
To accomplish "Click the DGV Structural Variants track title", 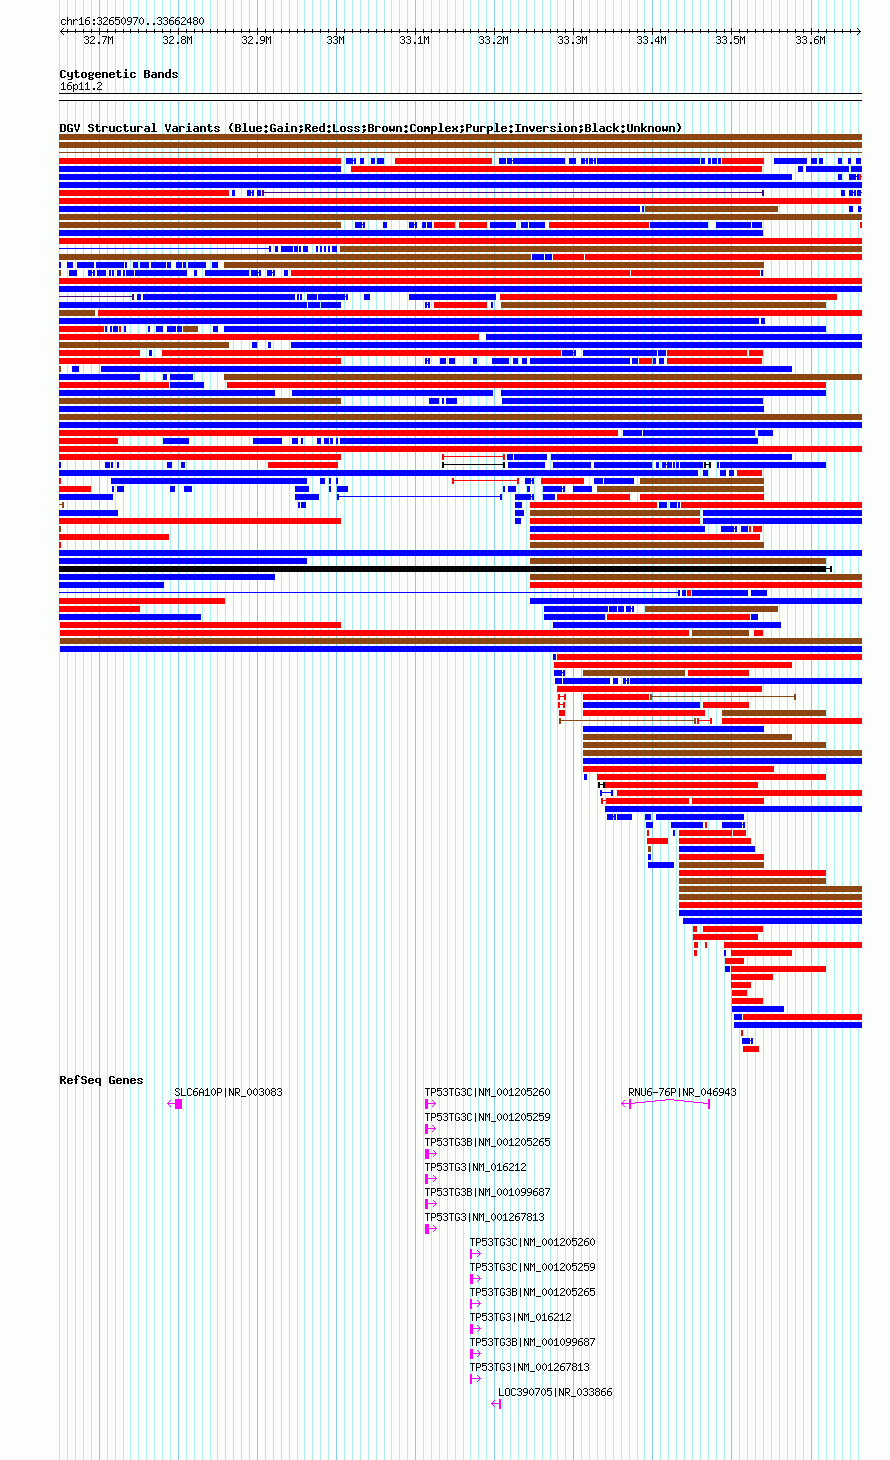I will tap(370, 128).
